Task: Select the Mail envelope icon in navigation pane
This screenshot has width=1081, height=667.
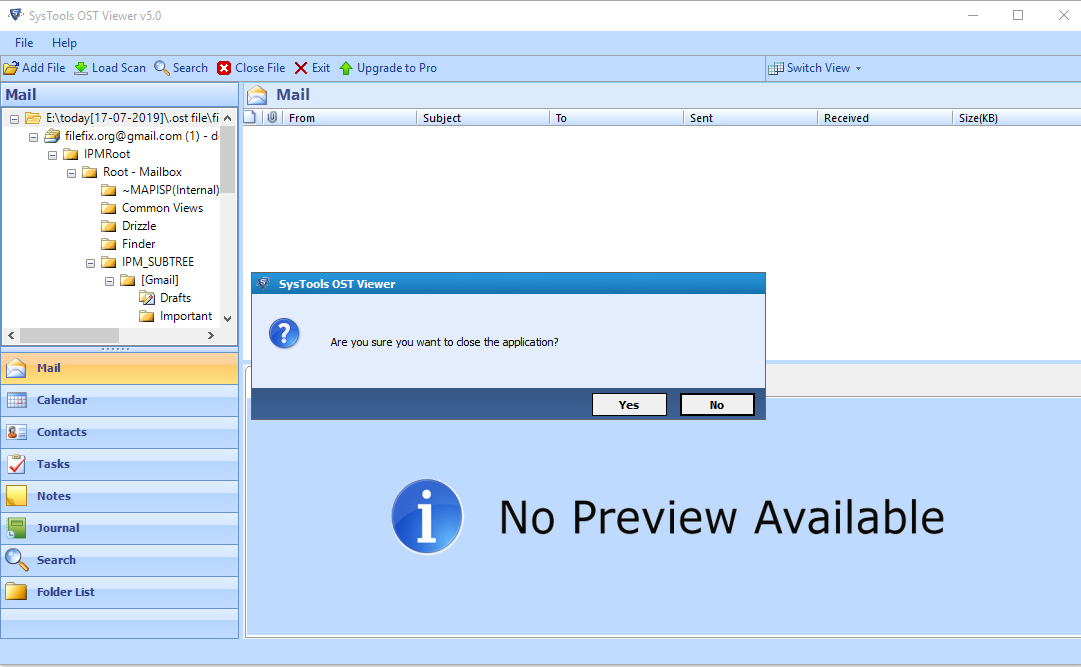Action: (16, 368)
